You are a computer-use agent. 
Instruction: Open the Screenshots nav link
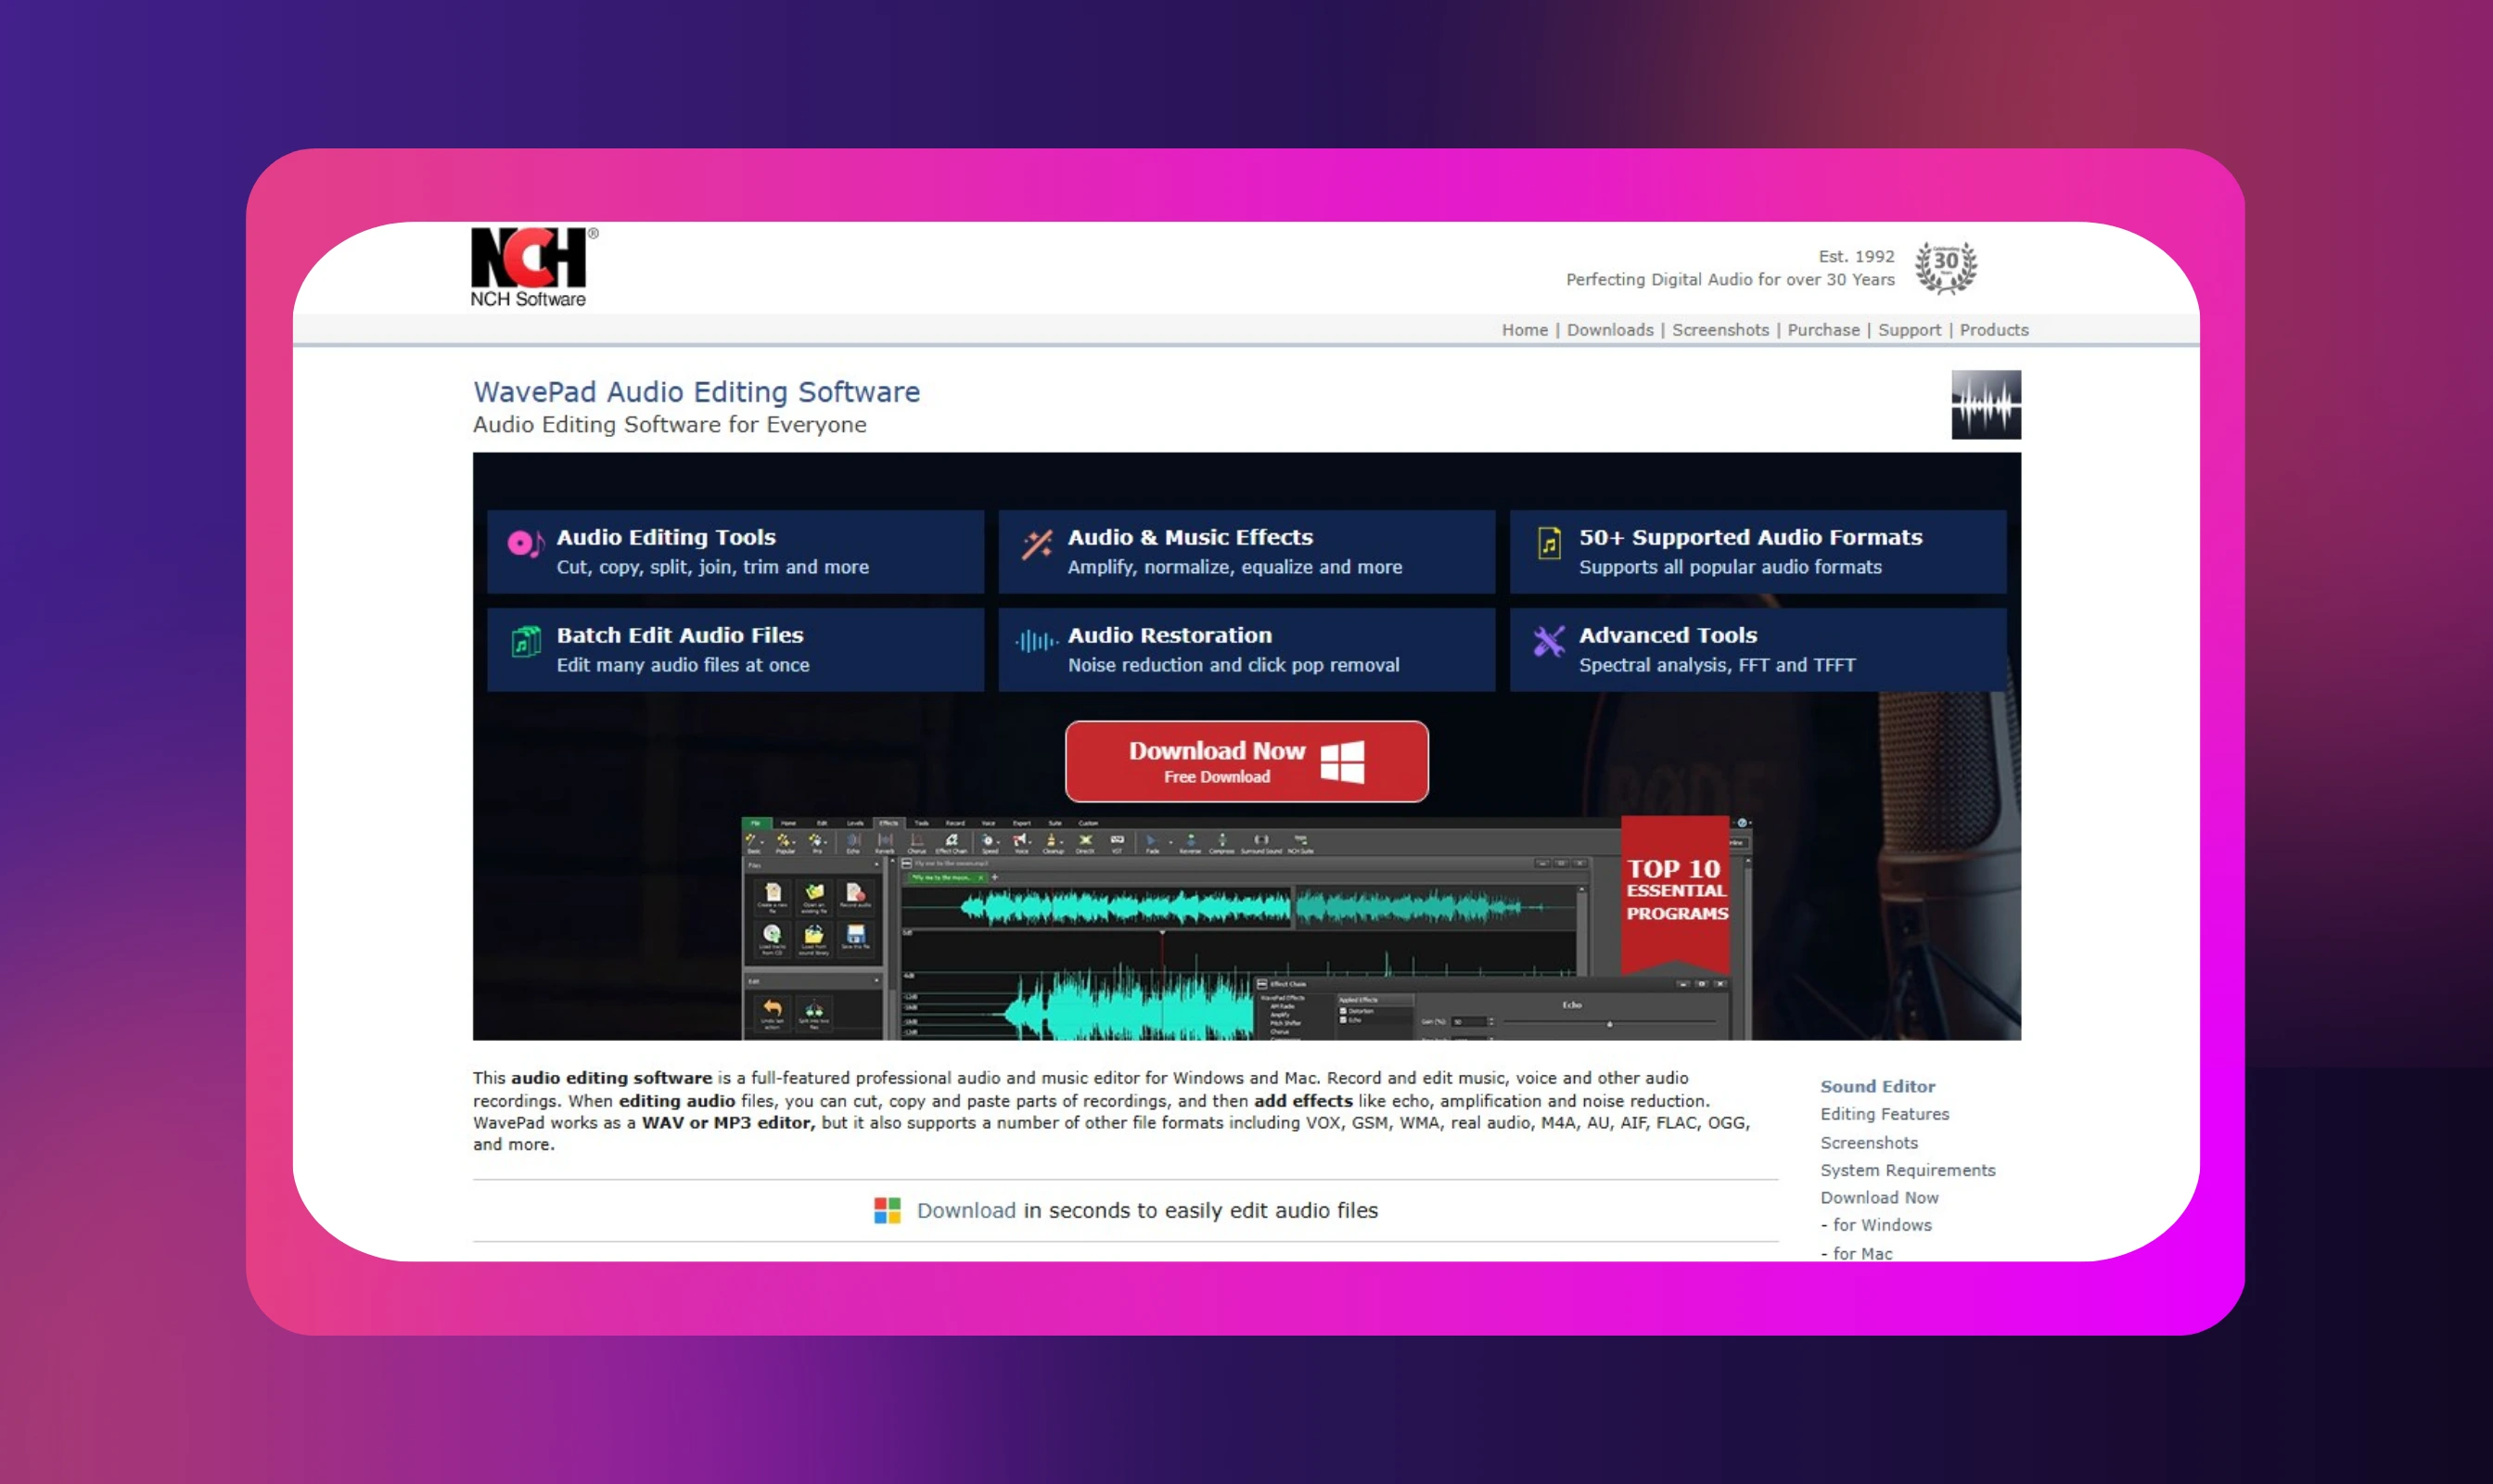point(1720,330)
